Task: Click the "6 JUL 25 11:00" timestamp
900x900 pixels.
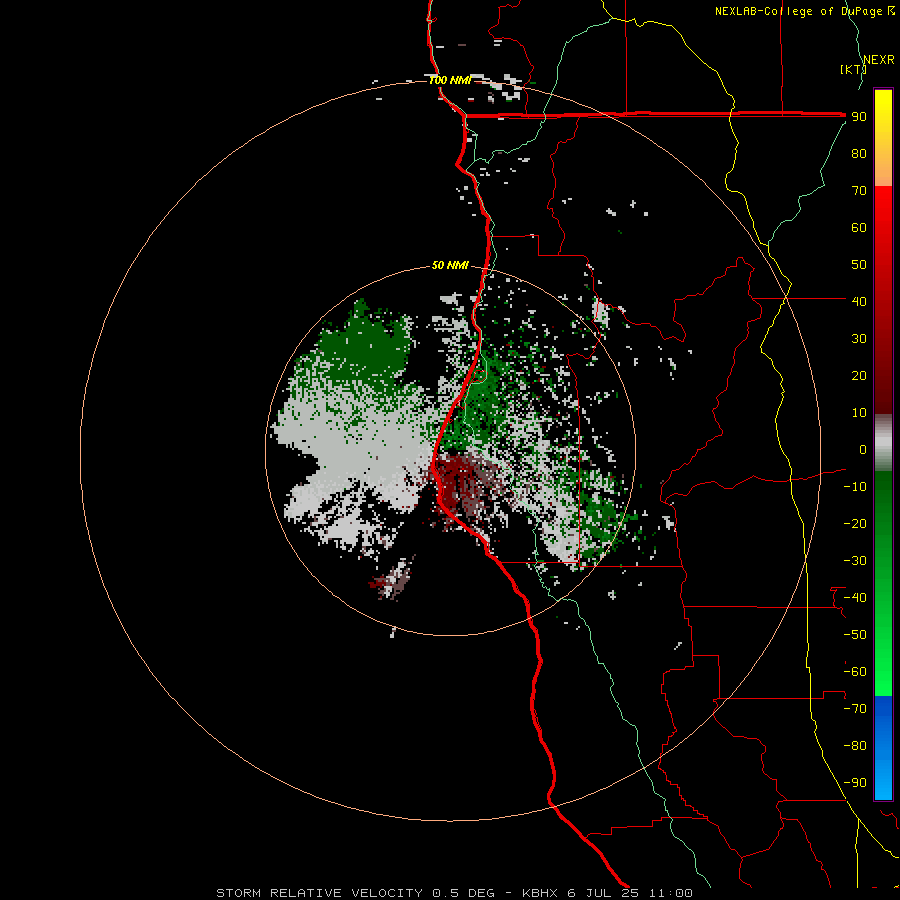Action: tap(630, 893)
